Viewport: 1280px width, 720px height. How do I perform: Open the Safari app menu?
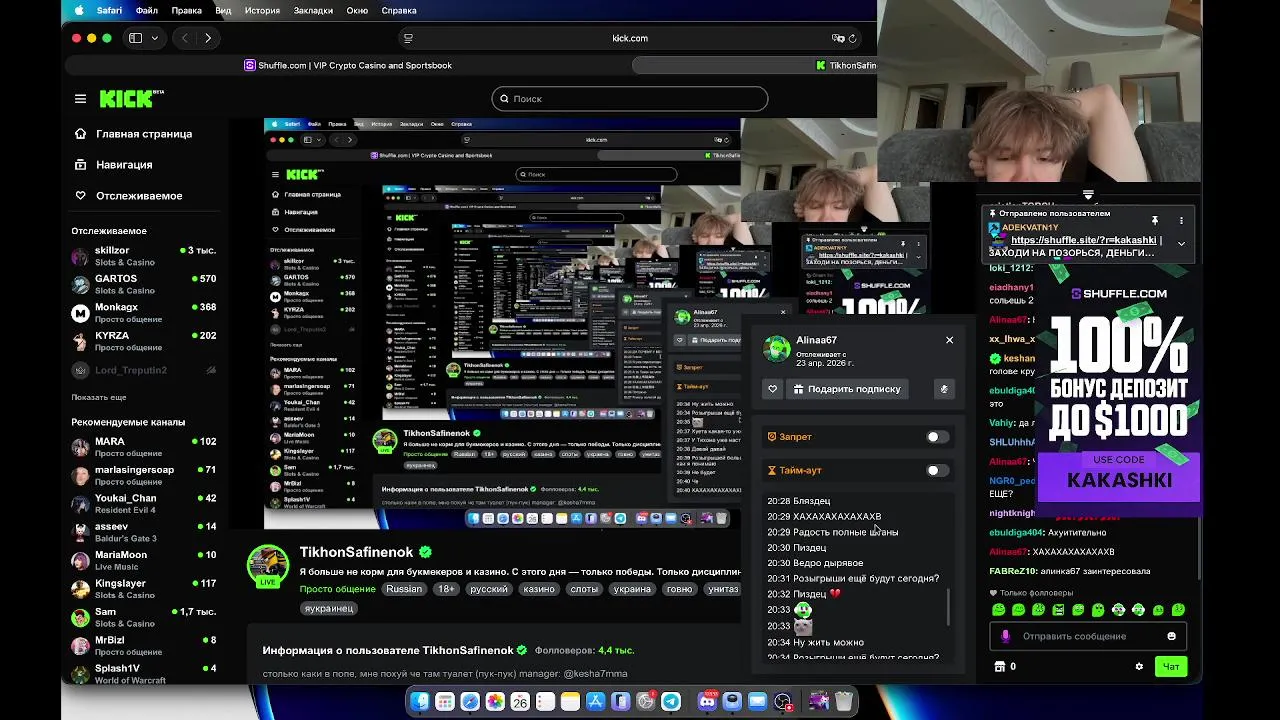109,10
